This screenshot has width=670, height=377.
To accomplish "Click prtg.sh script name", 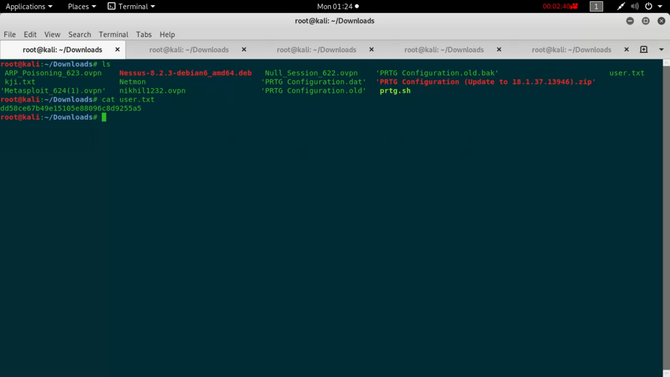I will pos(395,91).
